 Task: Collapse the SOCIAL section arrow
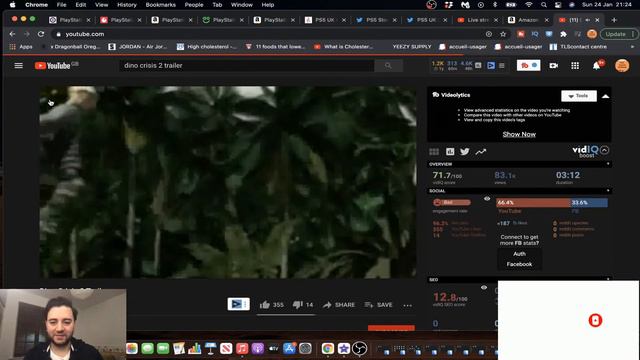pyautogui.click(x=608, y=191)
